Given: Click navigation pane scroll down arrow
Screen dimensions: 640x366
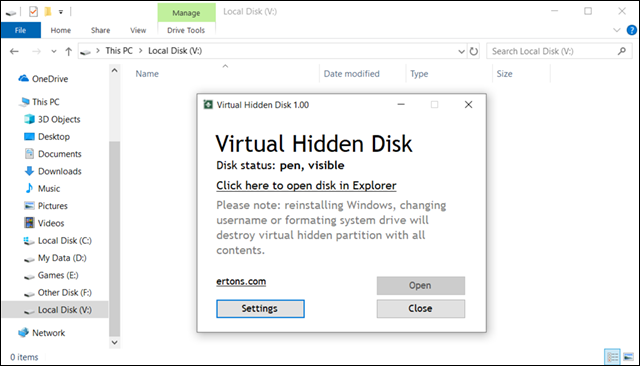Looking at the screenshot, I should [x=115, y=342].
